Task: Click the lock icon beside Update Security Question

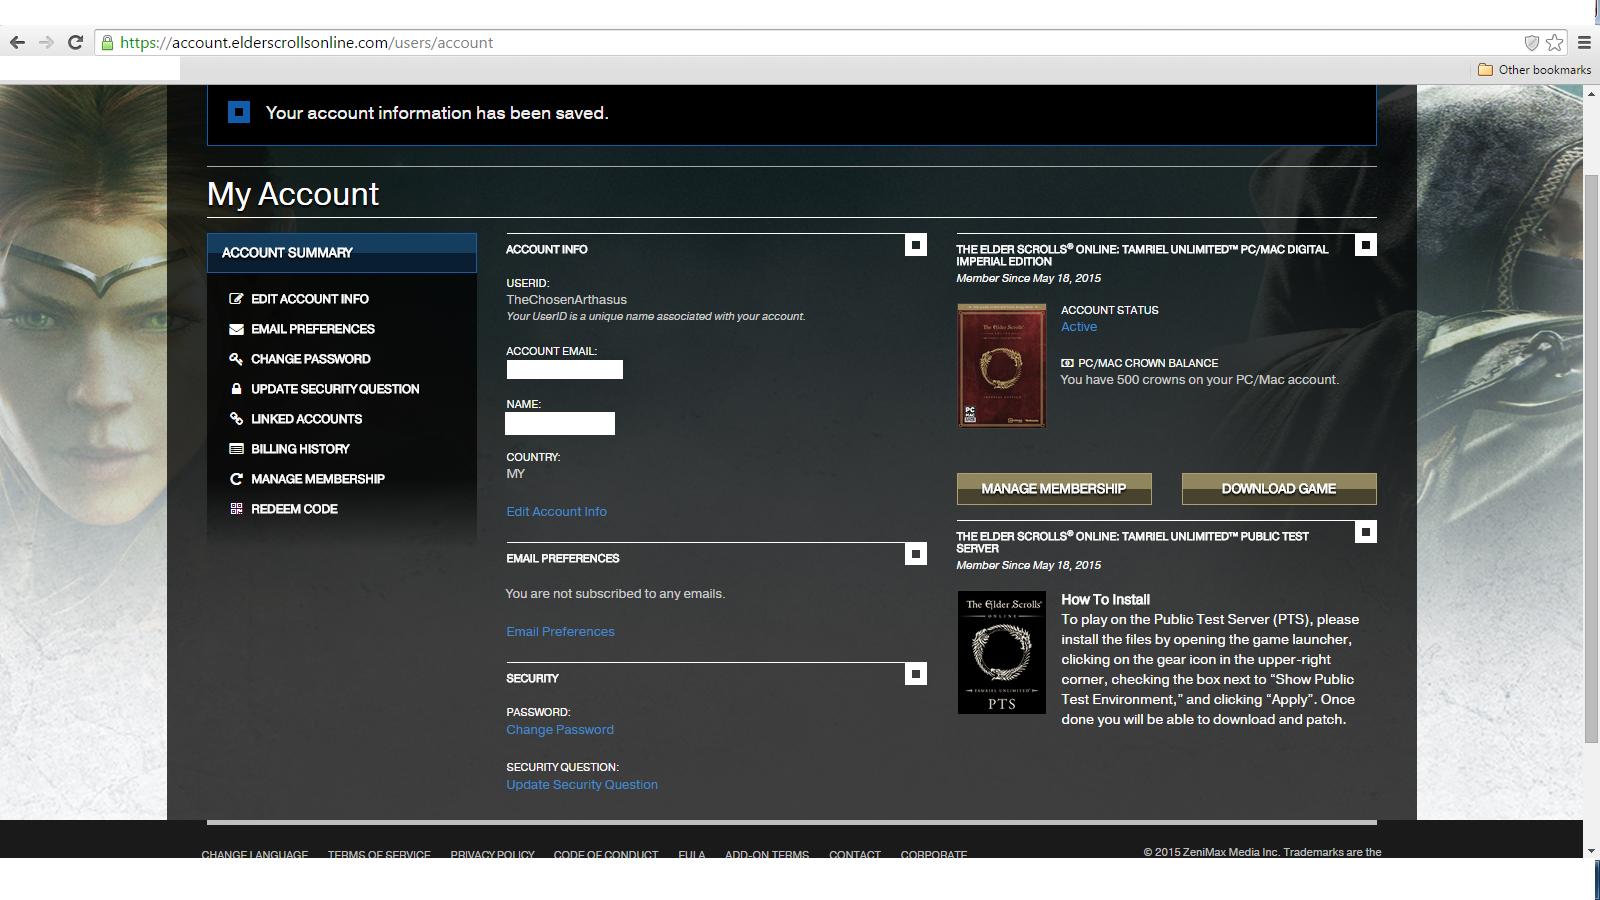Action: [236, 388]
